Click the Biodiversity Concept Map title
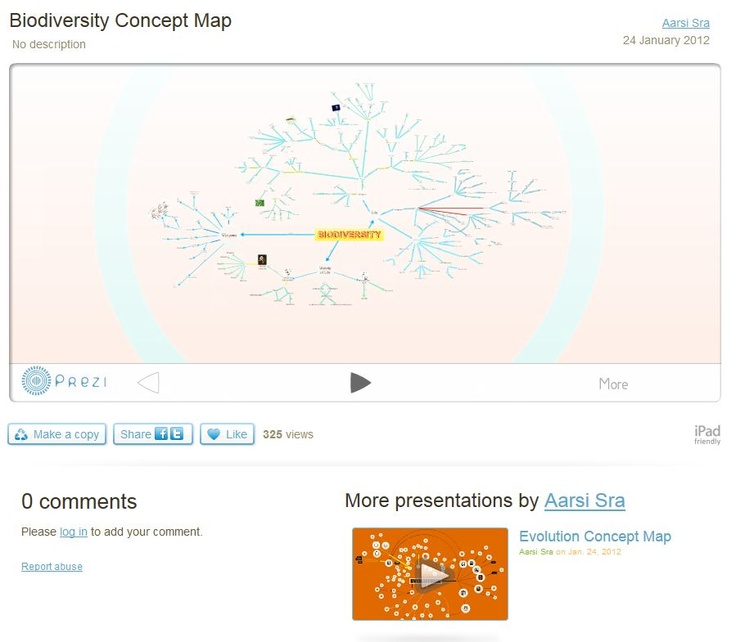The width and height of the screenshot is (736, 642). coord(120,21)
